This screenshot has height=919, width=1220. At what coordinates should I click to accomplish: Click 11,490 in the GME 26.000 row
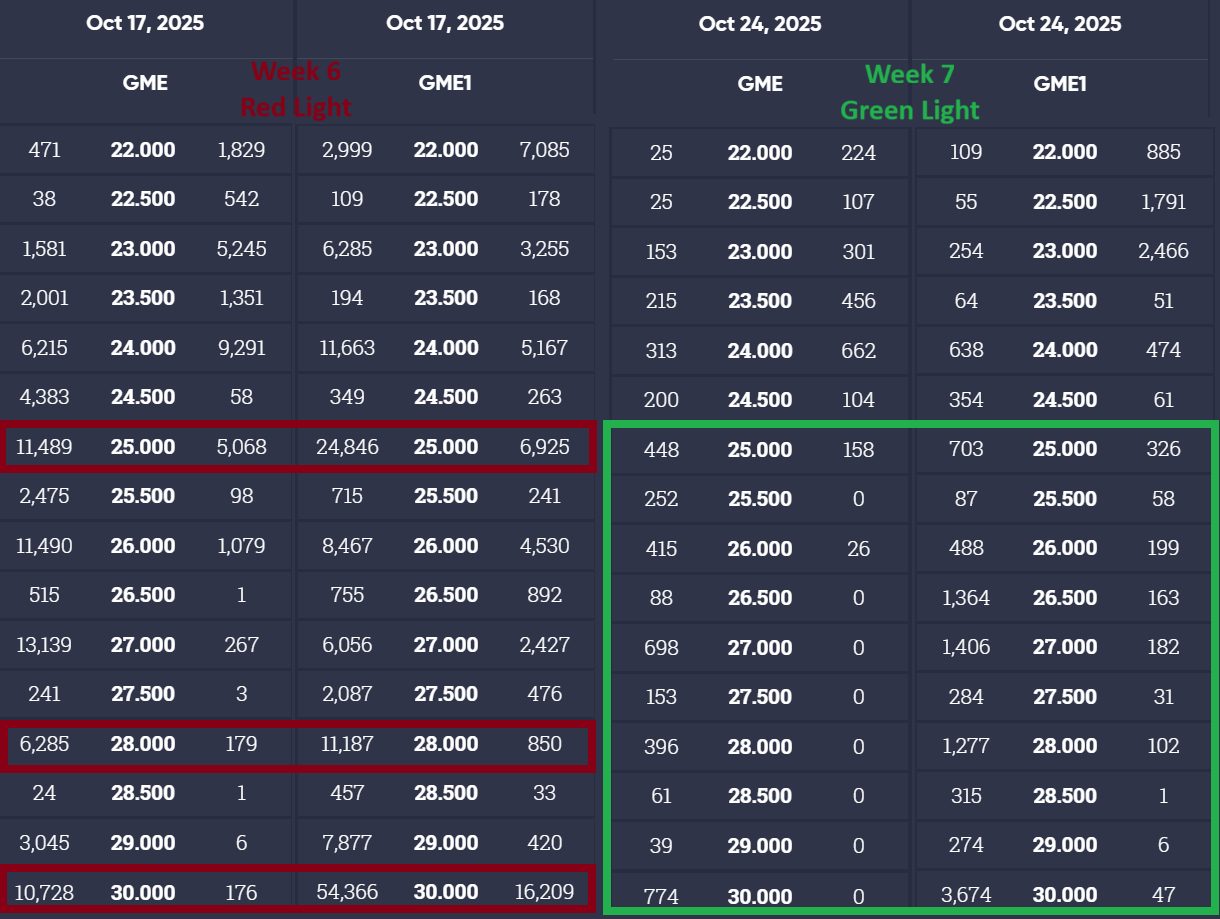(45, 546)
